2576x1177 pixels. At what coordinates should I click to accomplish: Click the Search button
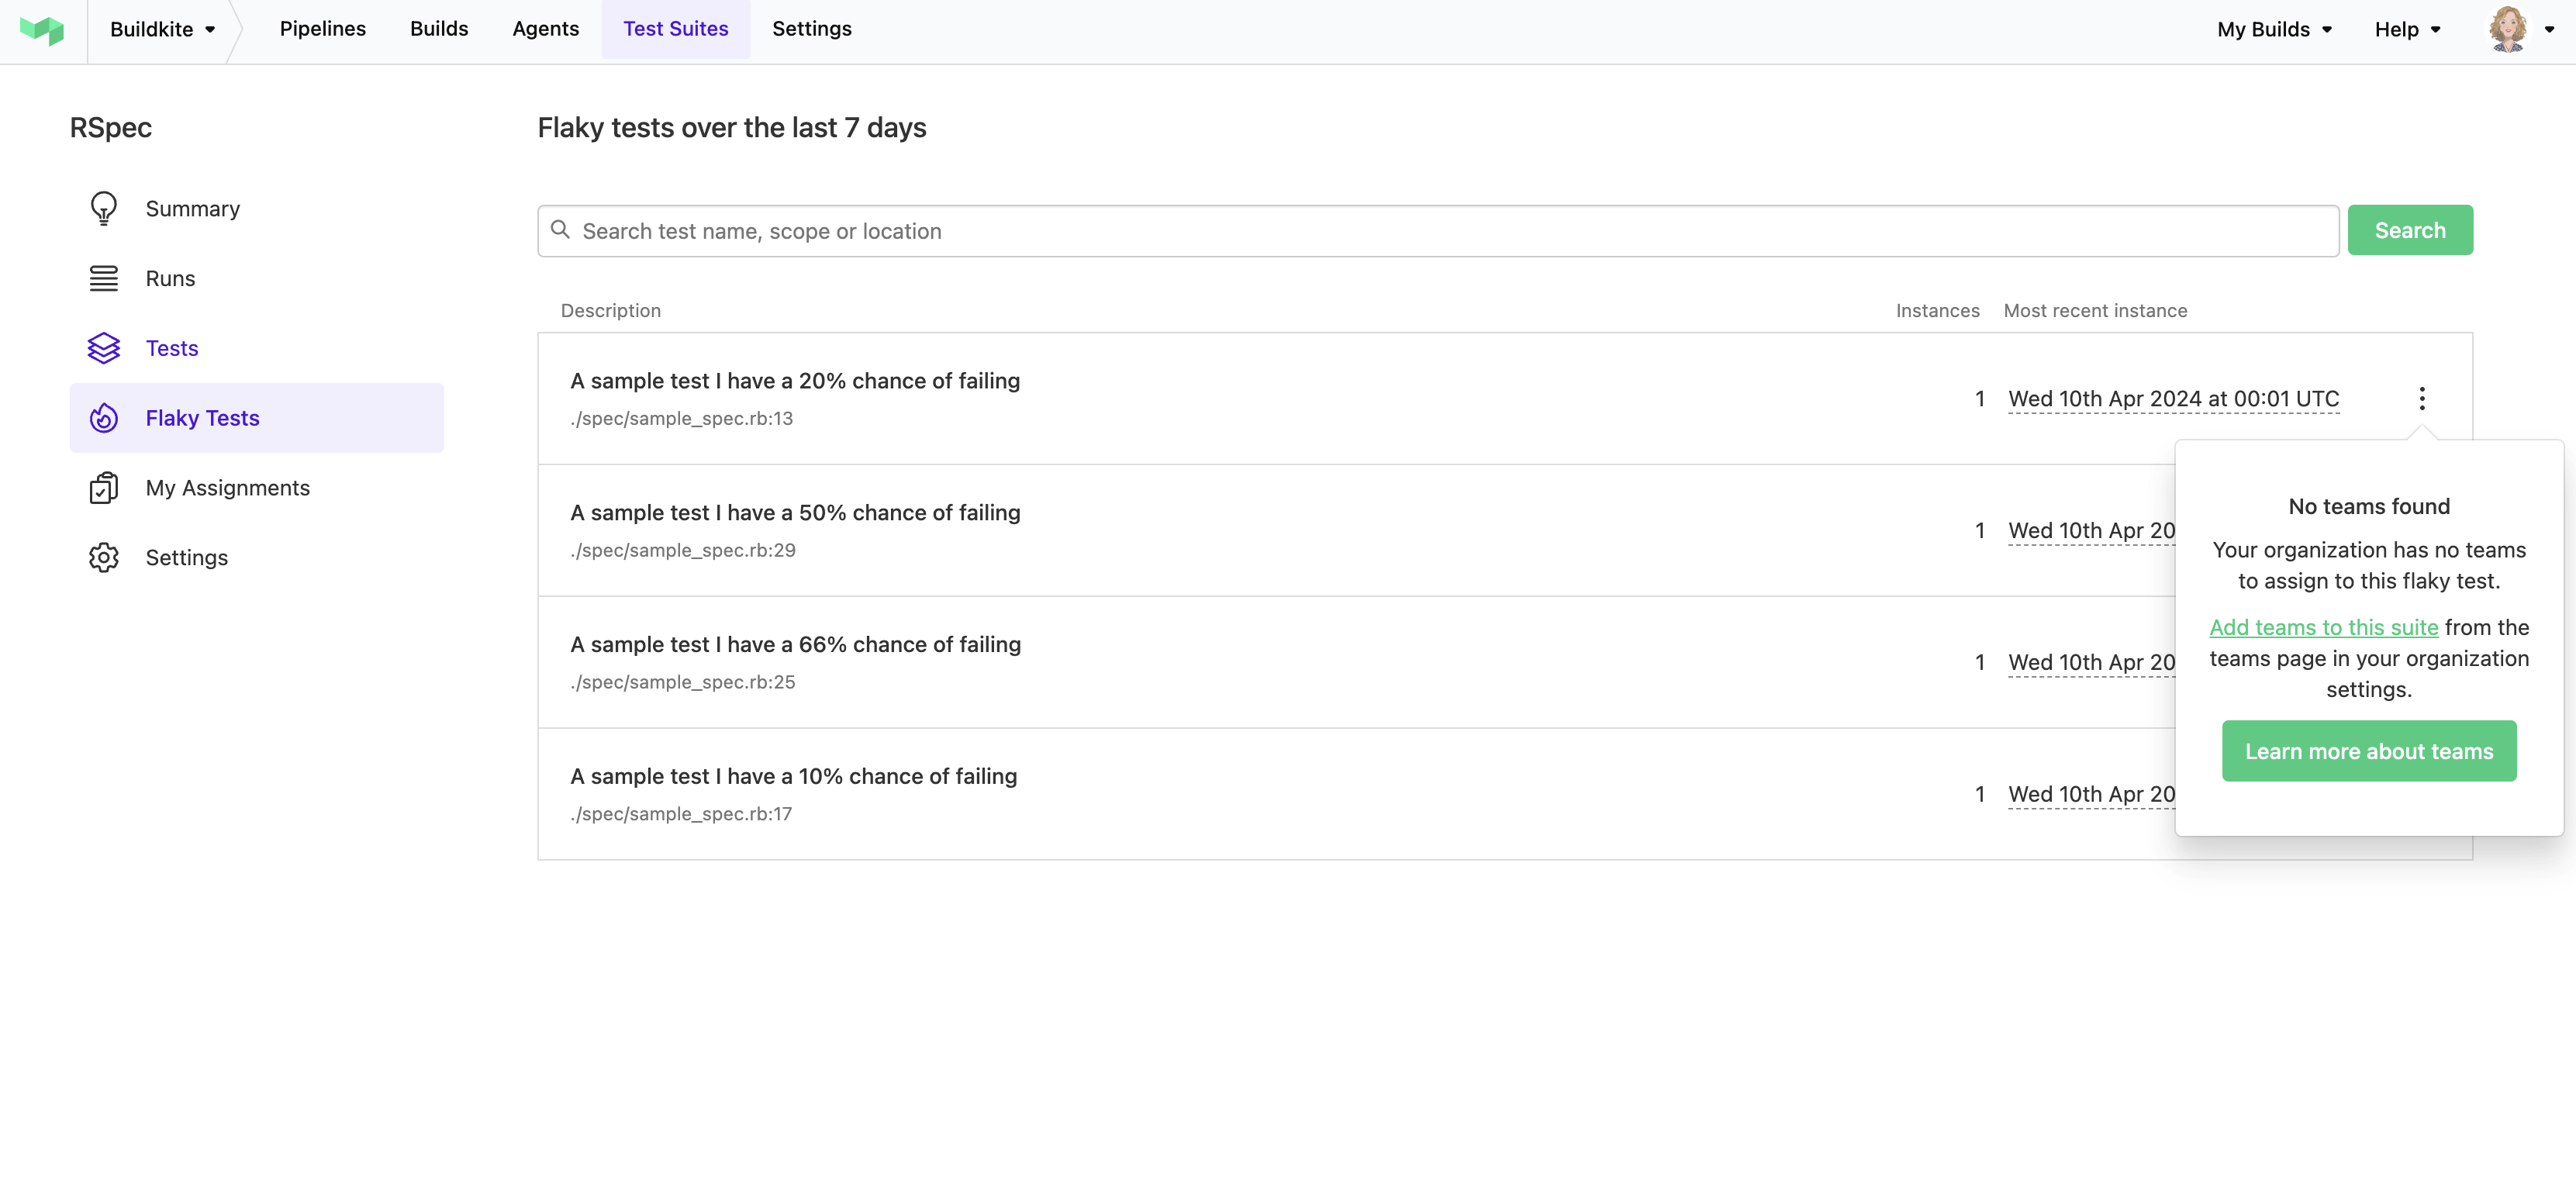pyautogui.click(x=2410, y=230)
